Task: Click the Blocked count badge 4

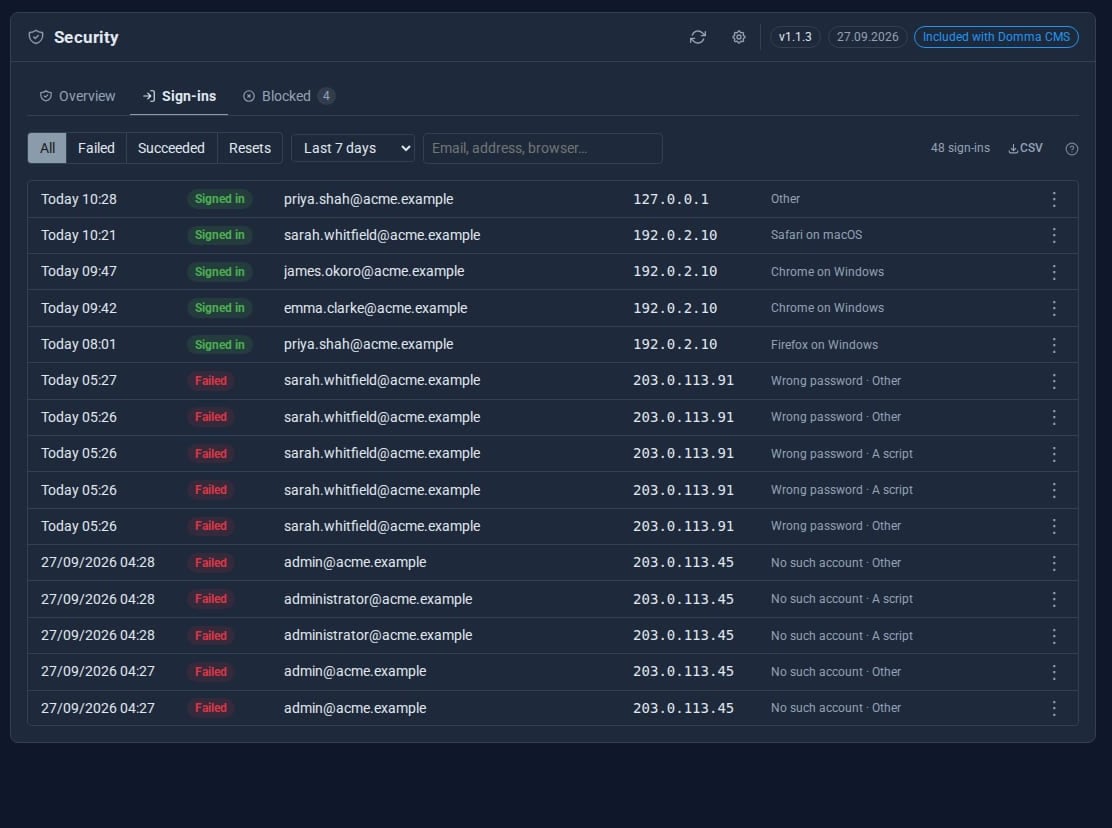Action: [326, 96]
